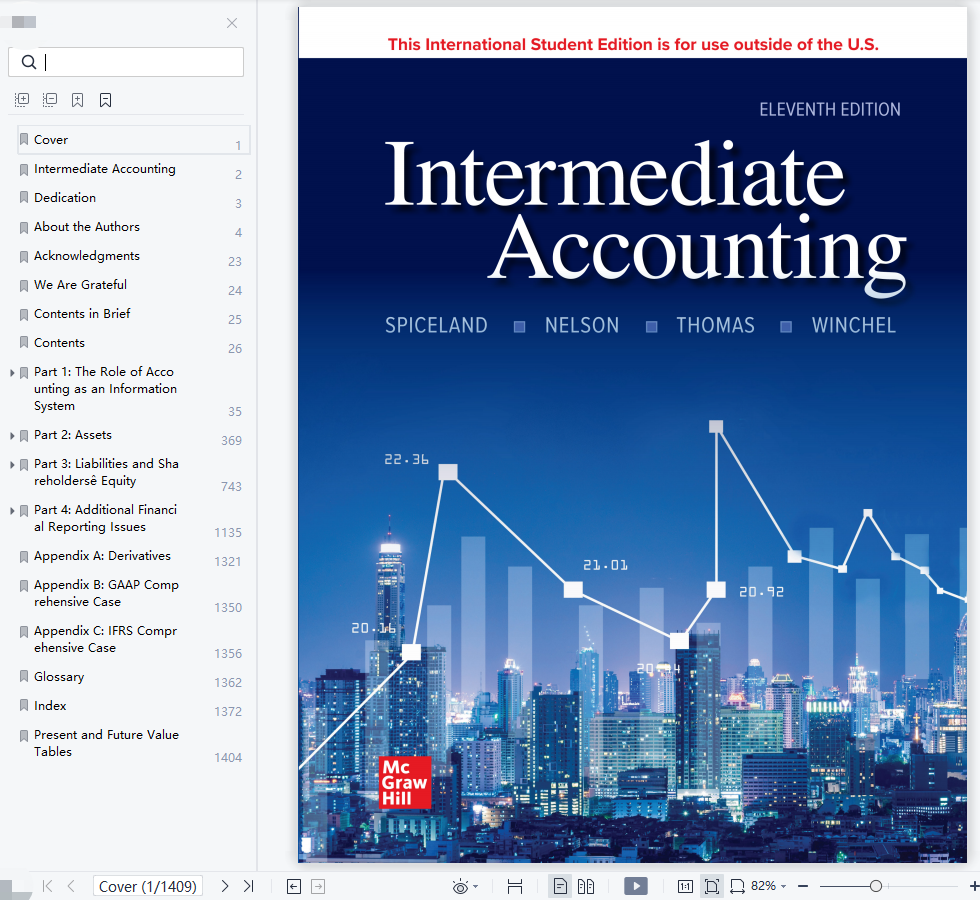Image resolution: width=980 pixels, height=900 pixels.
Task: Toggle the eye protection mode icon
Action: click(x=460, y=886)
